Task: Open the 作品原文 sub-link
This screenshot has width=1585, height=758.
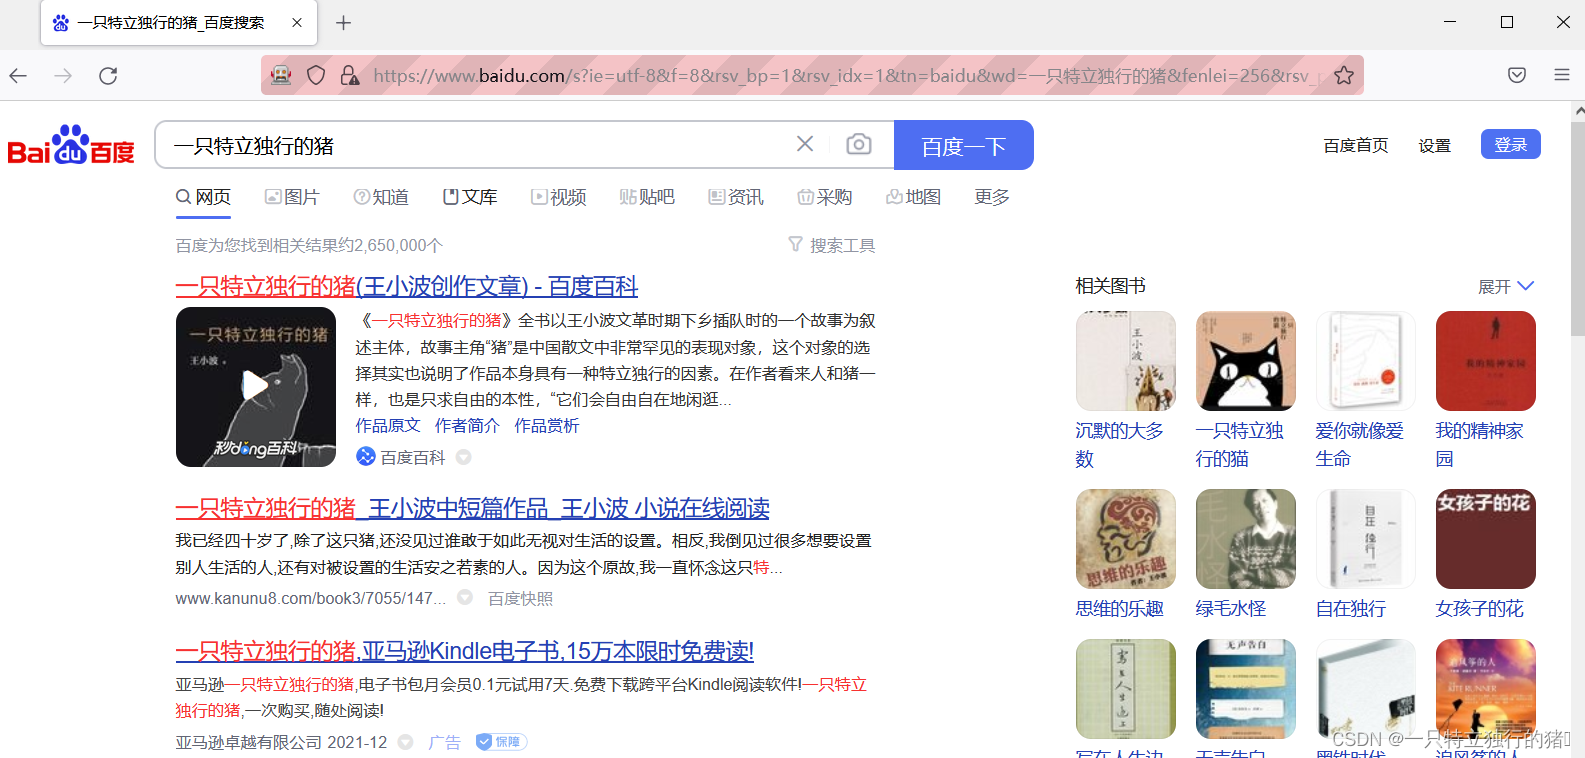Action: 388,426
